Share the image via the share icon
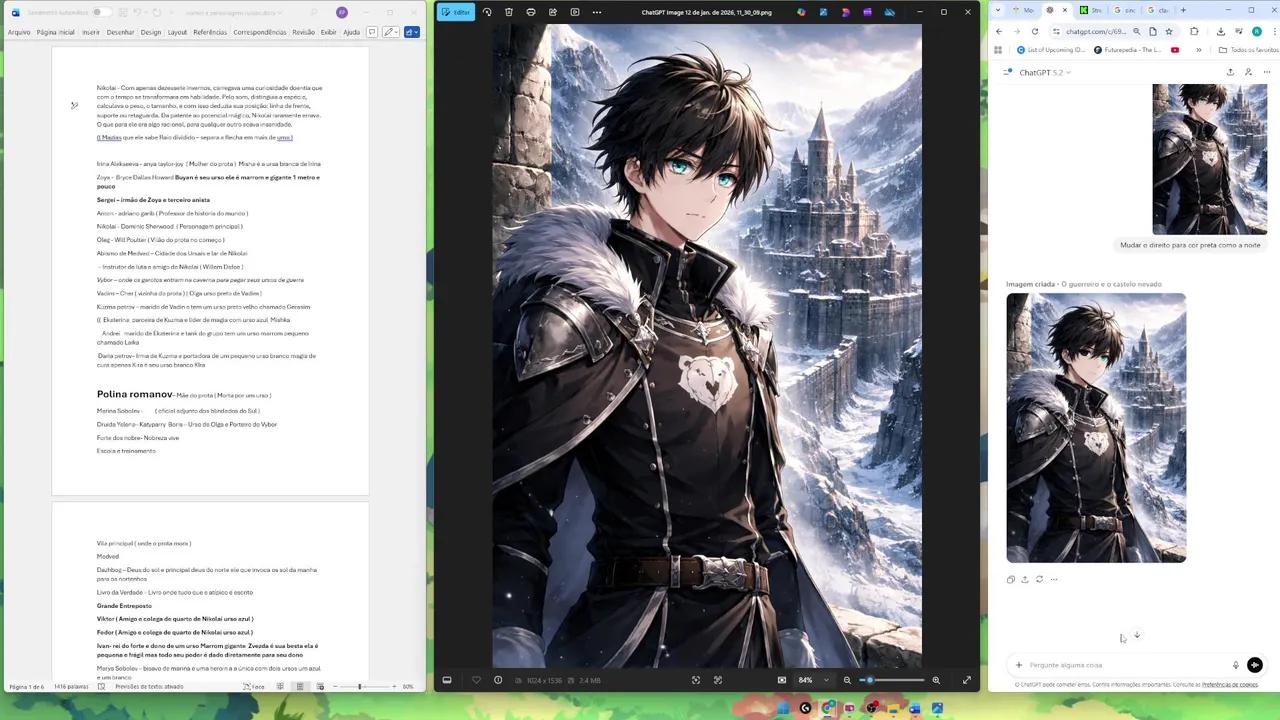The width and height of the screenshot is (1280, 720). click(553, 12)
